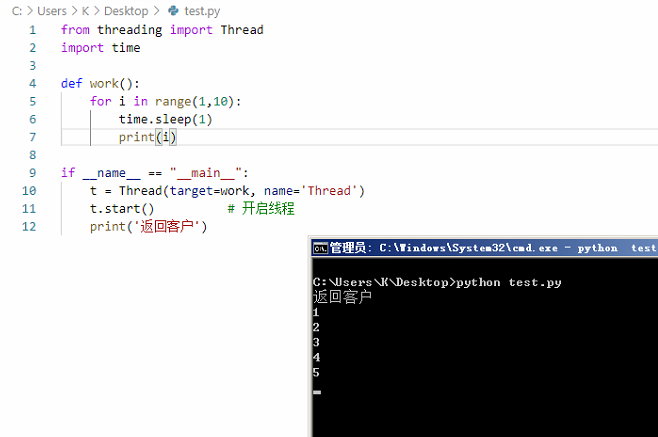The width and height of the screenshot is (658, 437).
Task: Place cursor on the 'def work()' line
Action: (x=100, y=84)
